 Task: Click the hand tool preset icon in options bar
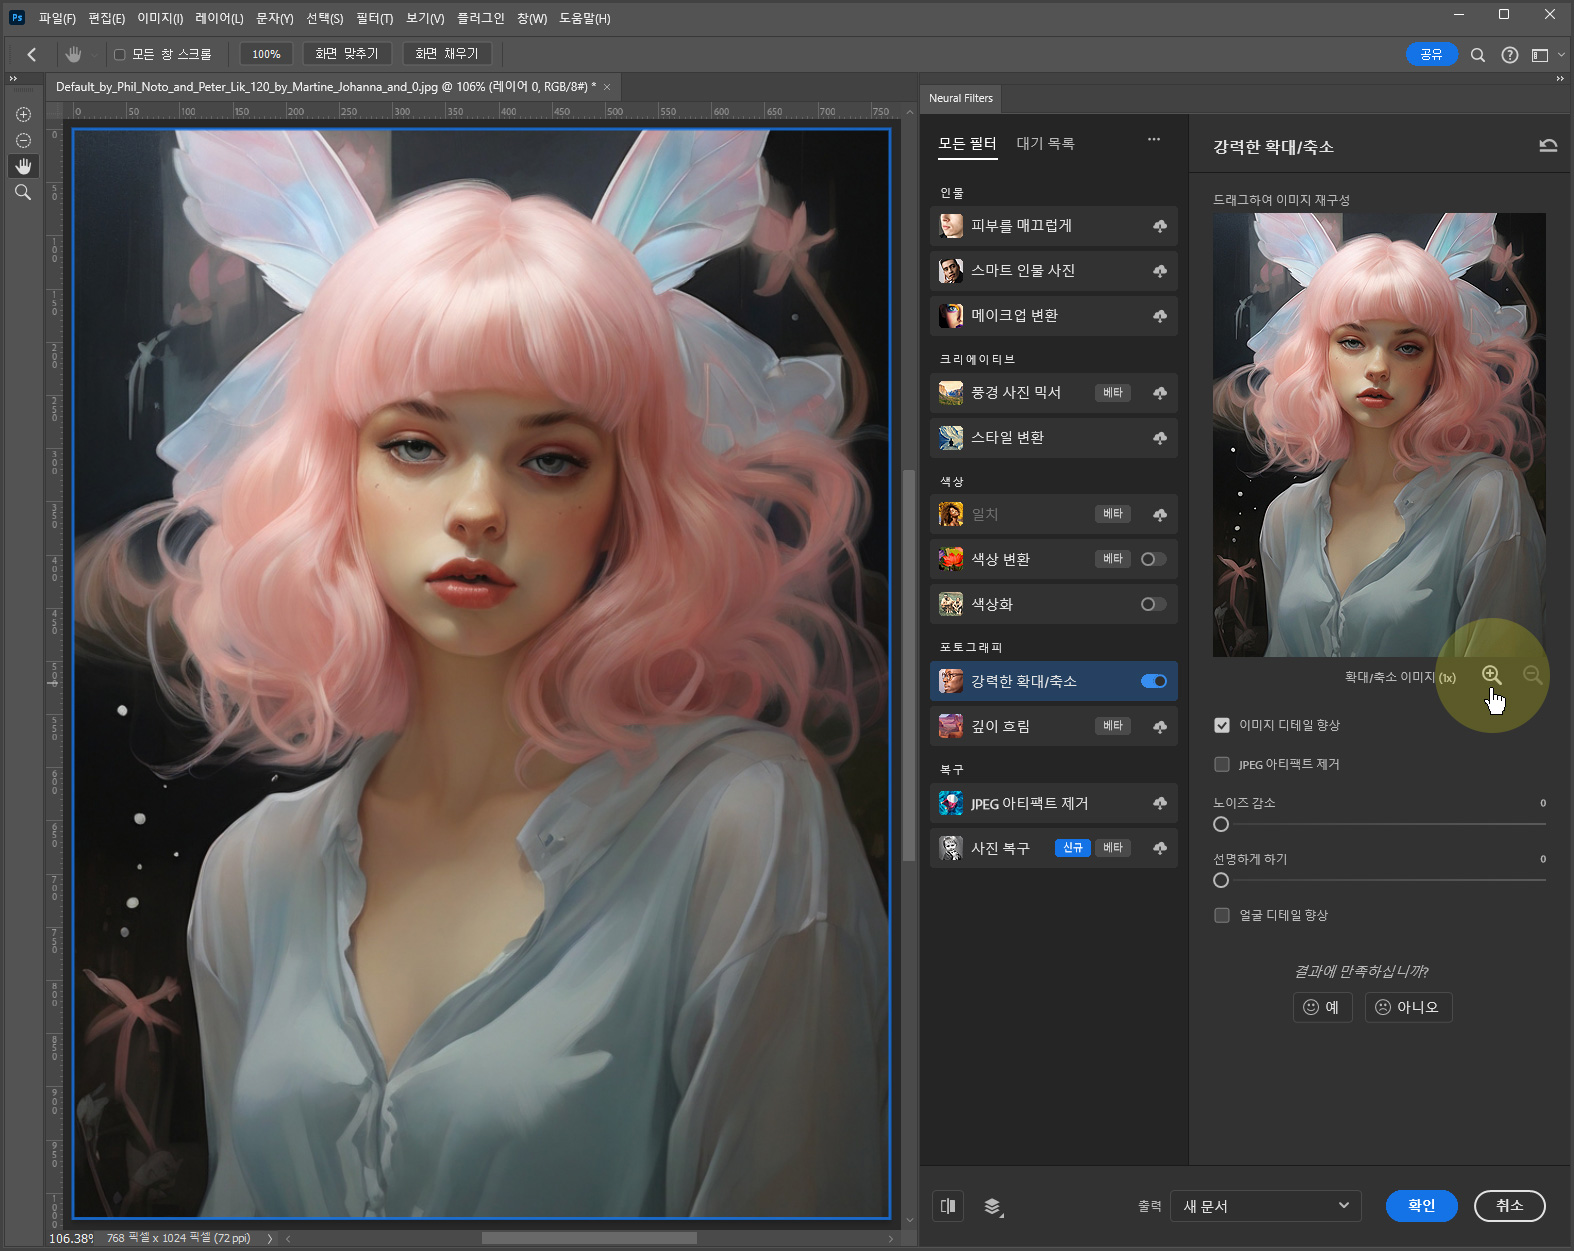(x=73, y=54)
